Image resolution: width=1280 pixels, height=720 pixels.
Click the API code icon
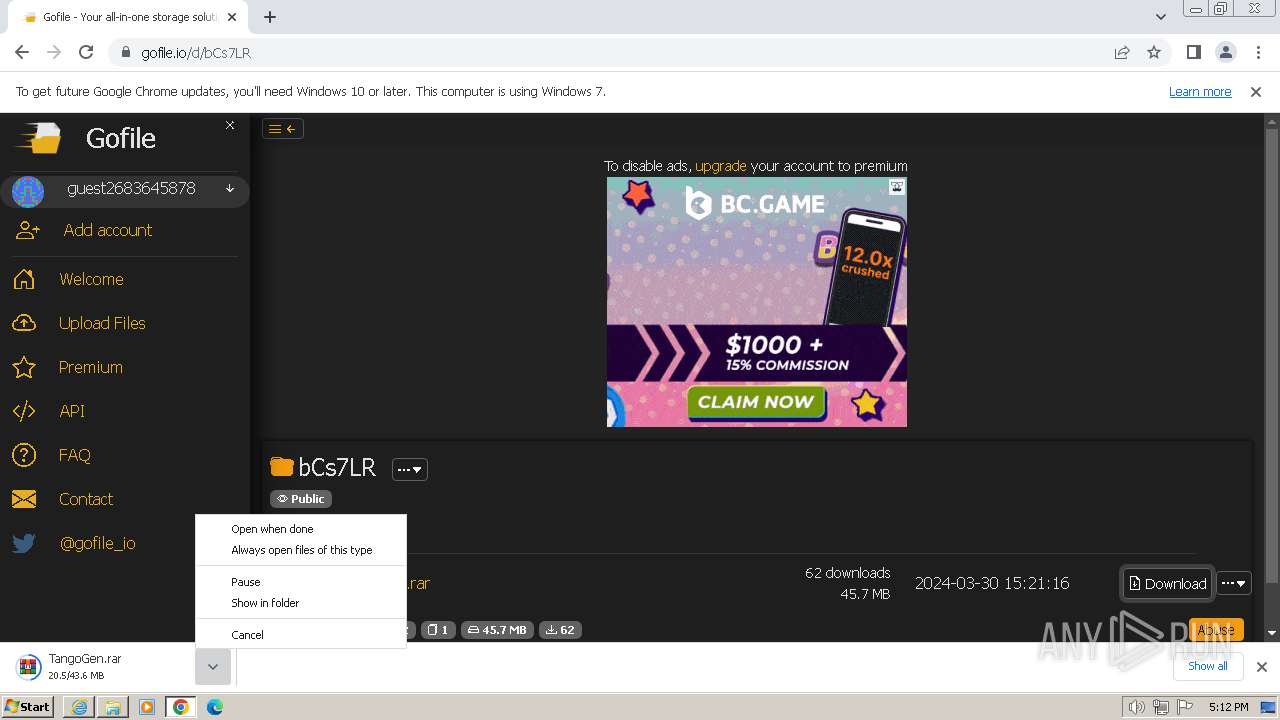coord(24,411)
